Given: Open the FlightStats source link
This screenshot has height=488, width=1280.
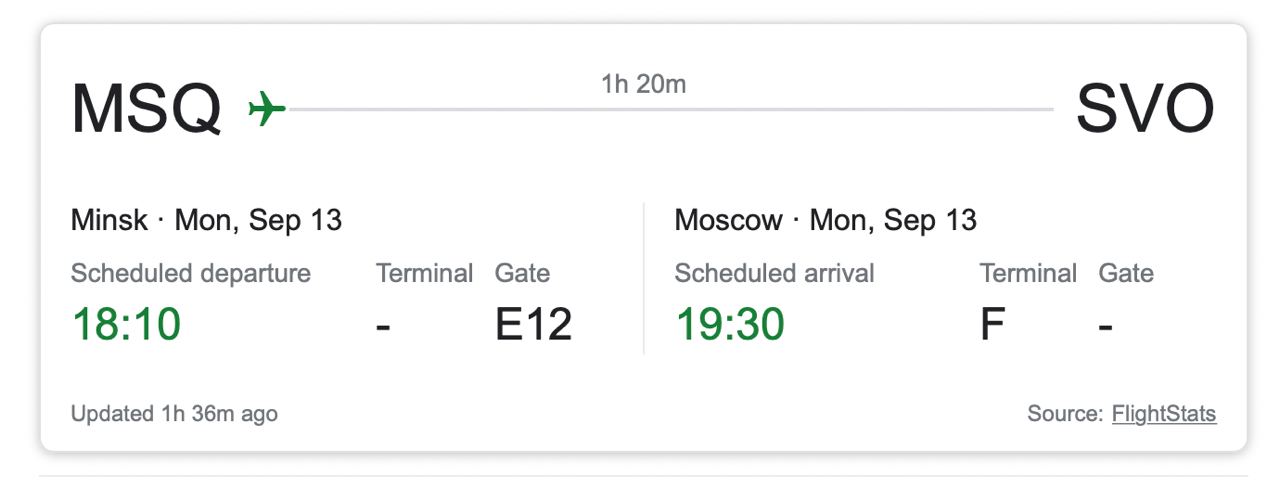Looking at the screenshot, I should pyautogui.click(x=1163, y=414).
